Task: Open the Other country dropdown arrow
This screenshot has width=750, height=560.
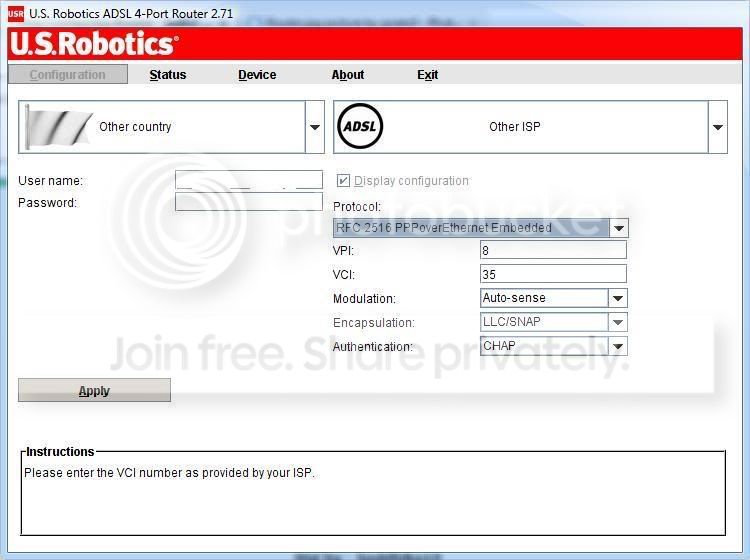Action: (x=315, y=127)
